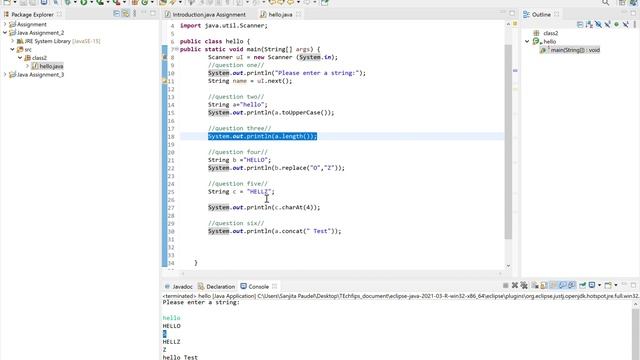Screen dimensions: 640x360
Task: Close the hello.java editor tab
Action: tap(298, 14)
